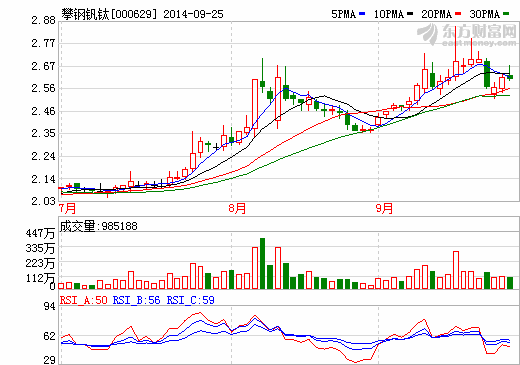Click the 2.03 price axis label

tap(43, 201)
